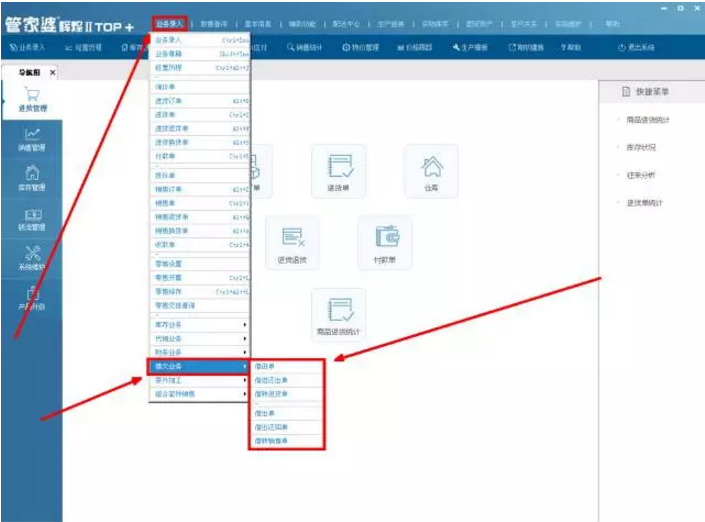705x522 pixels.
Task: Choose 进货换货单 in the dropdown menu
Action: click(x=200, y=143)
